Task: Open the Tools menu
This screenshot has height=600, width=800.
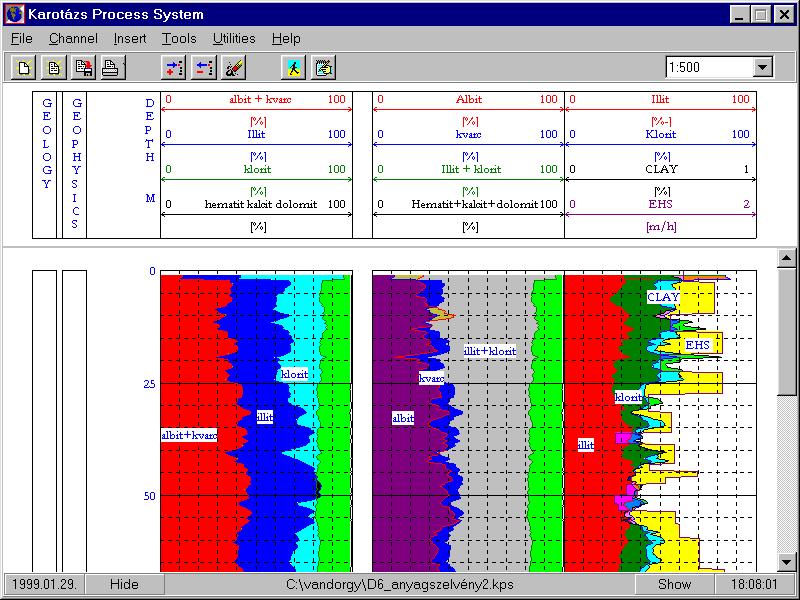Action: (179, 39)
